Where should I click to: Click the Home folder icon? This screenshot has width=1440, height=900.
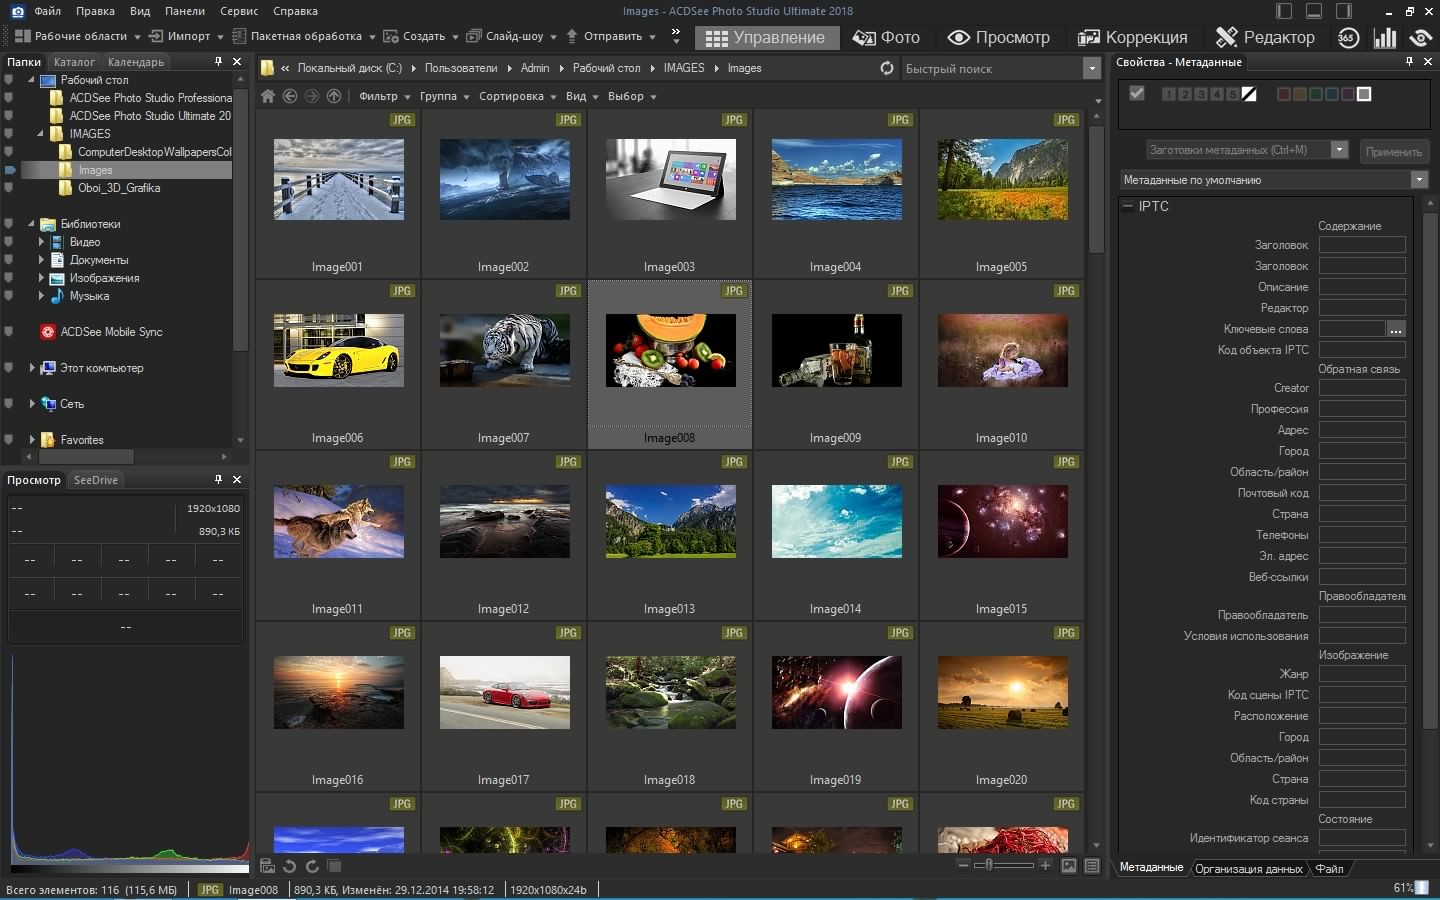click(x=267, y=96)
